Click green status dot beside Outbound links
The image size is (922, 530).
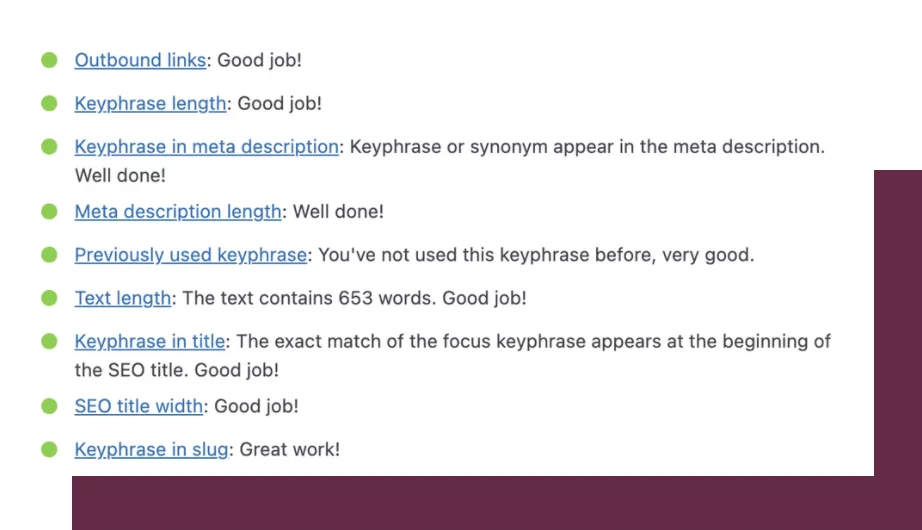[49, 60]
